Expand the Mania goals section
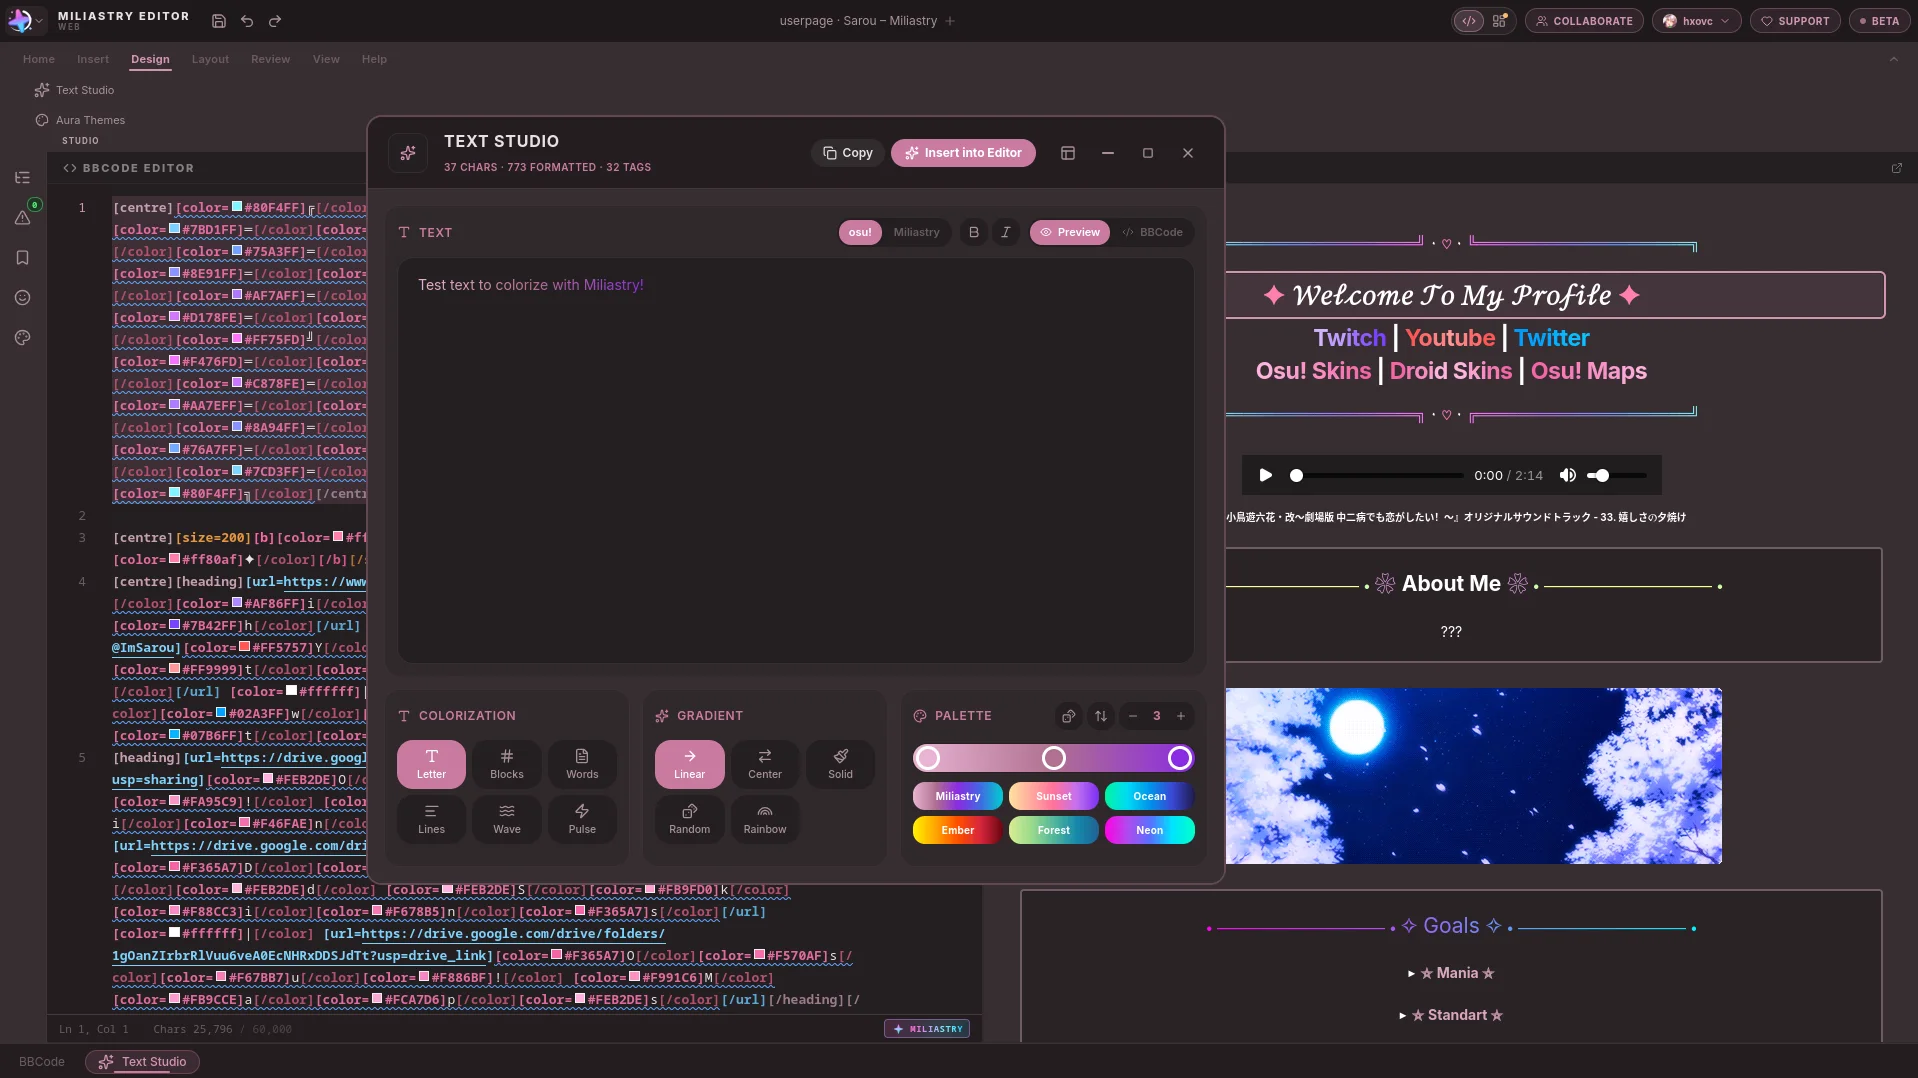The width and height of the screenshot is (1918, 1078). [x=1451, y=973]
